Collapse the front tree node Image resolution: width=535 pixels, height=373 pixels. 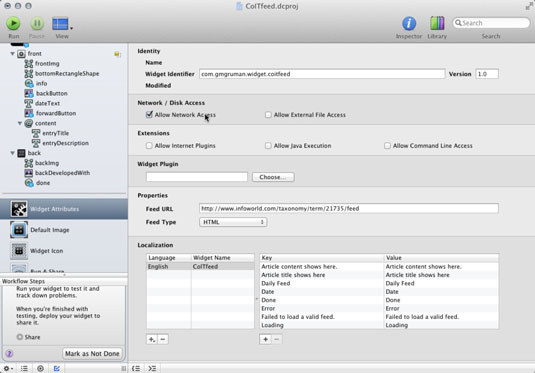pos(13,54)
